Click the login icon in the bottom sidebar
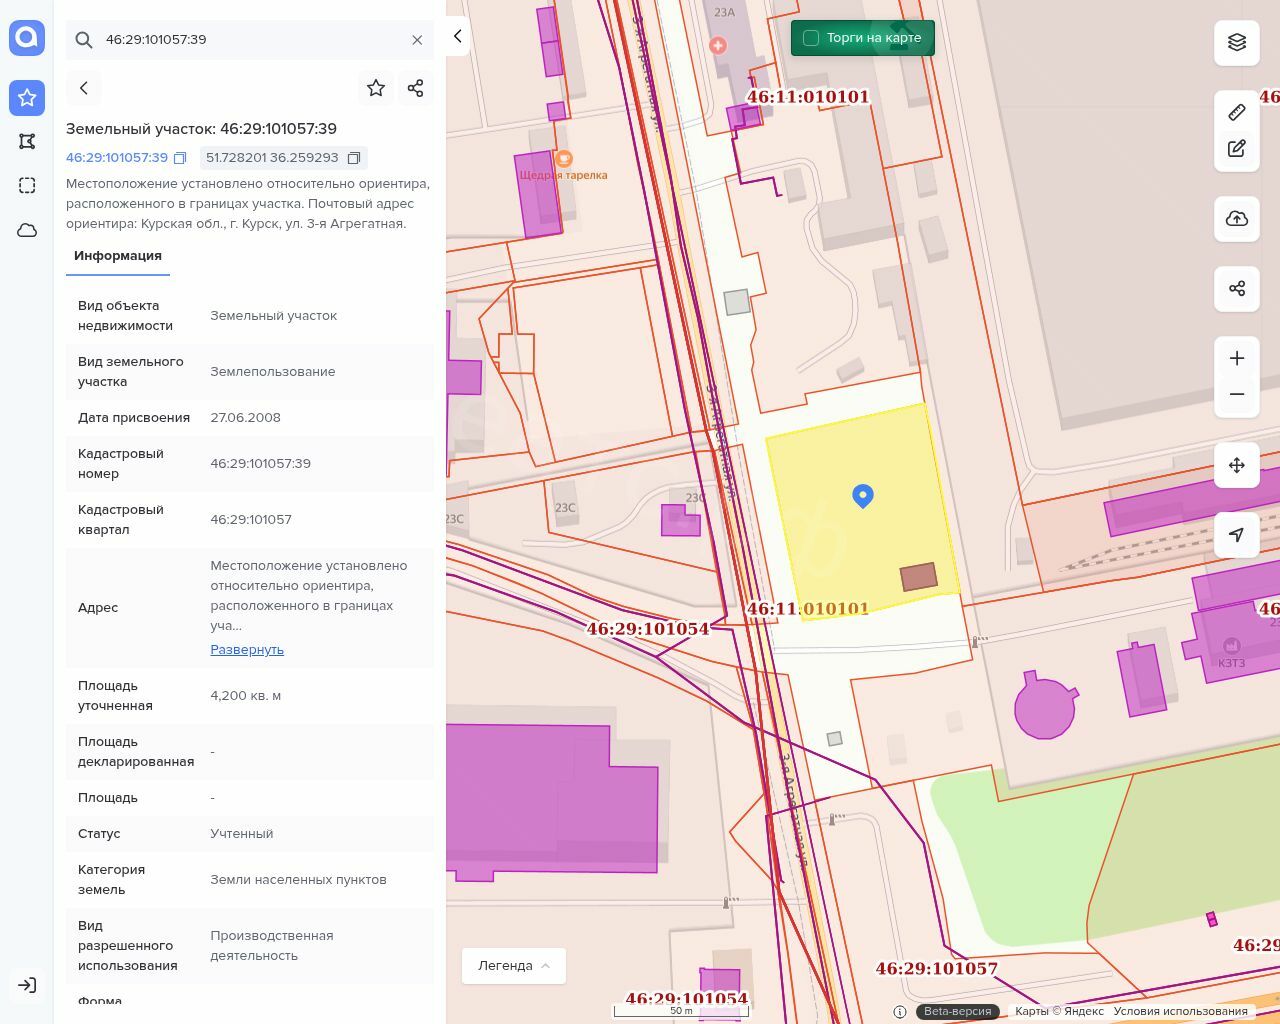Viewport: 1280px width, 1024px height. (x=27, y=985)
